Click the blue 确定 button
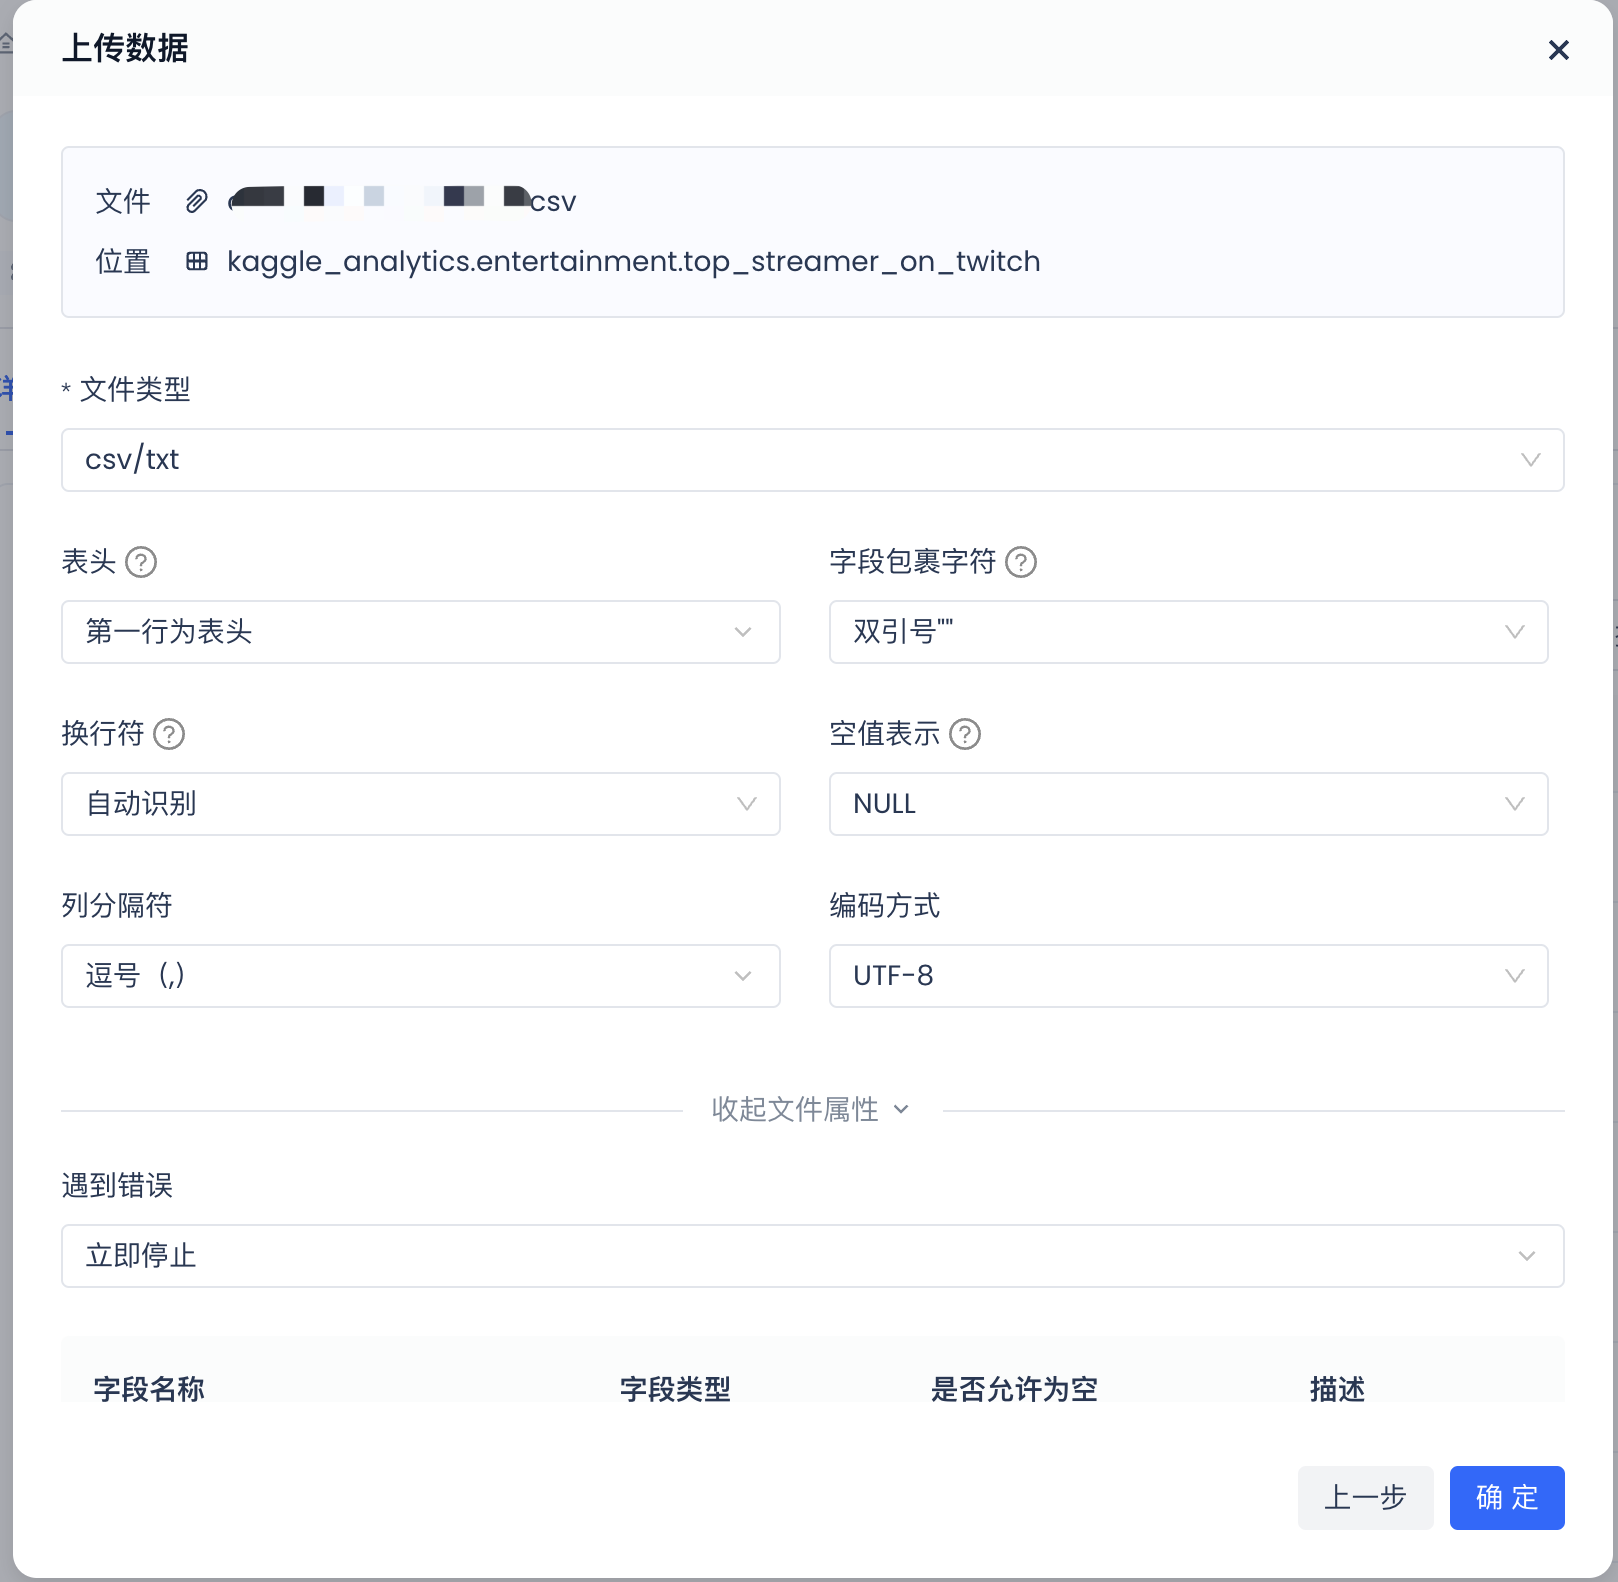The width and height of the screenshot is (1618, 1582). pyautogui.click(x=1506, y=1497)
